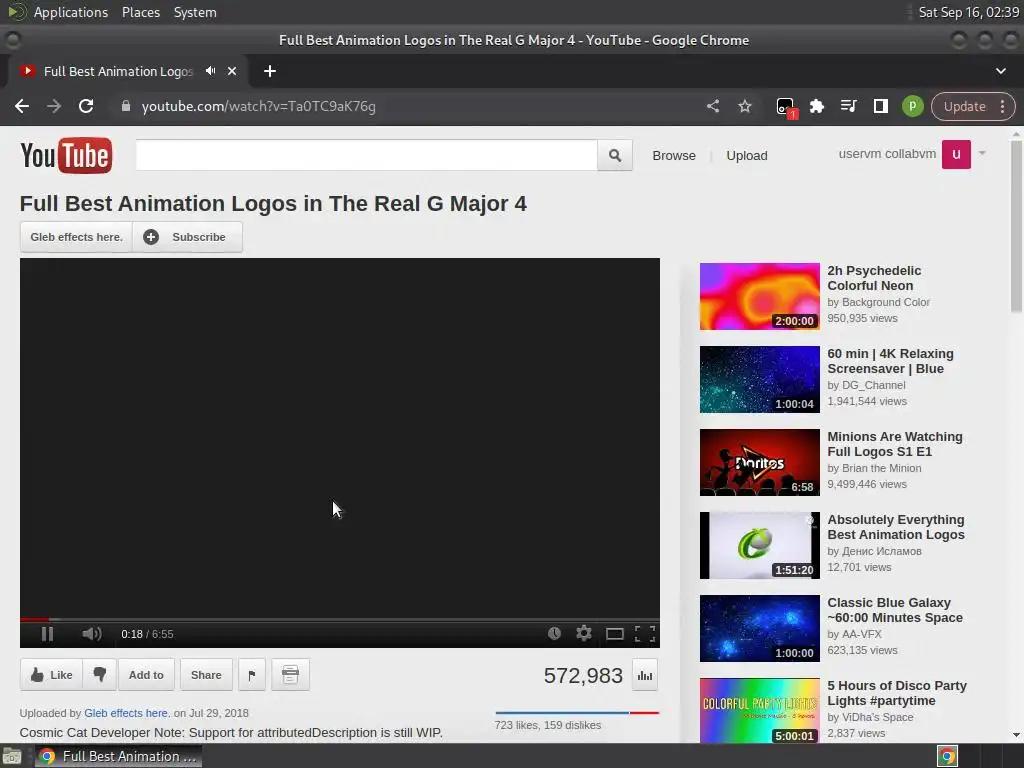Open the Minions Are Watching Full Logos thumbnail

[760, 462]
